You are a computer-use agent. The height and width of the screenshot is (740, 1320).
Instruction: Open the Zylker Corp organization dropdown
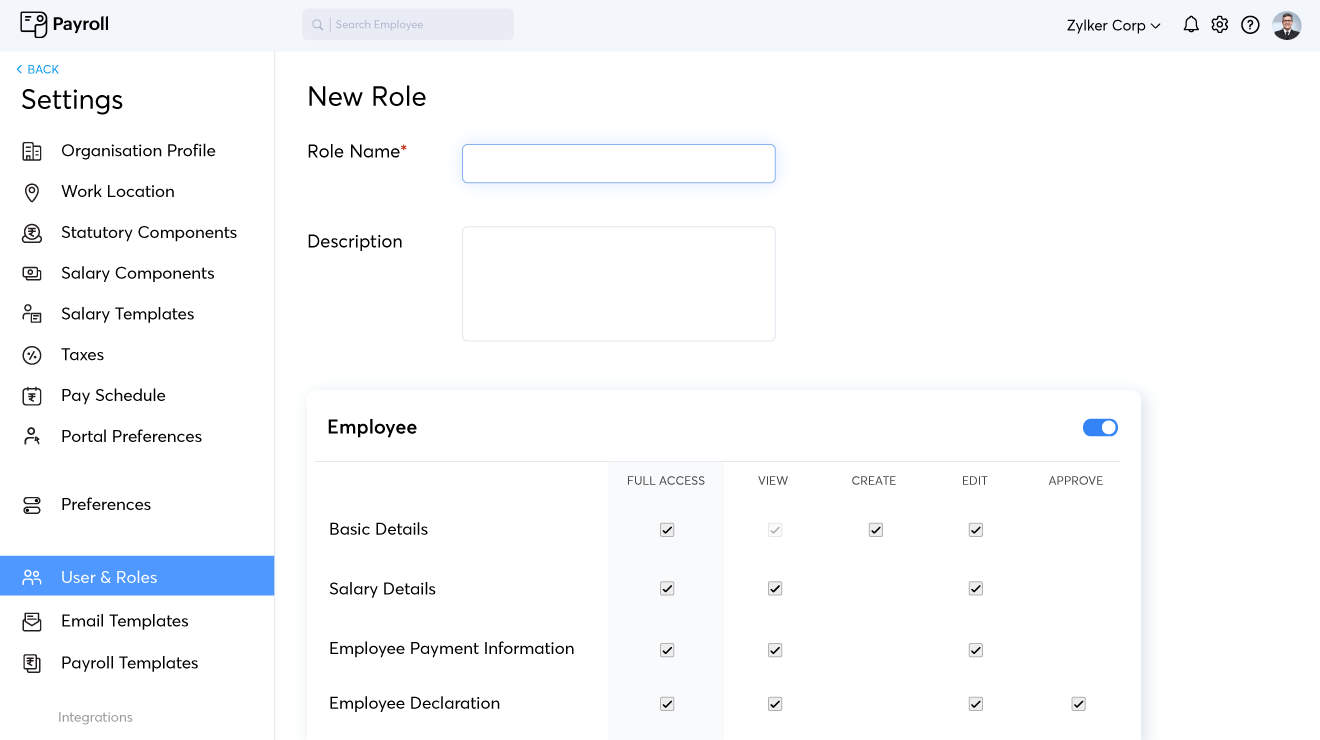(1113, 25)
